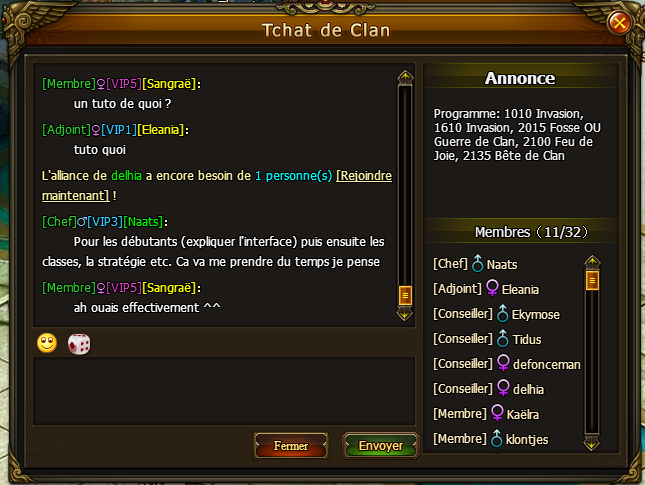Click the male icon next to Naats in members
The height and width of the screenshot is (485, 645).
(477, 263)
